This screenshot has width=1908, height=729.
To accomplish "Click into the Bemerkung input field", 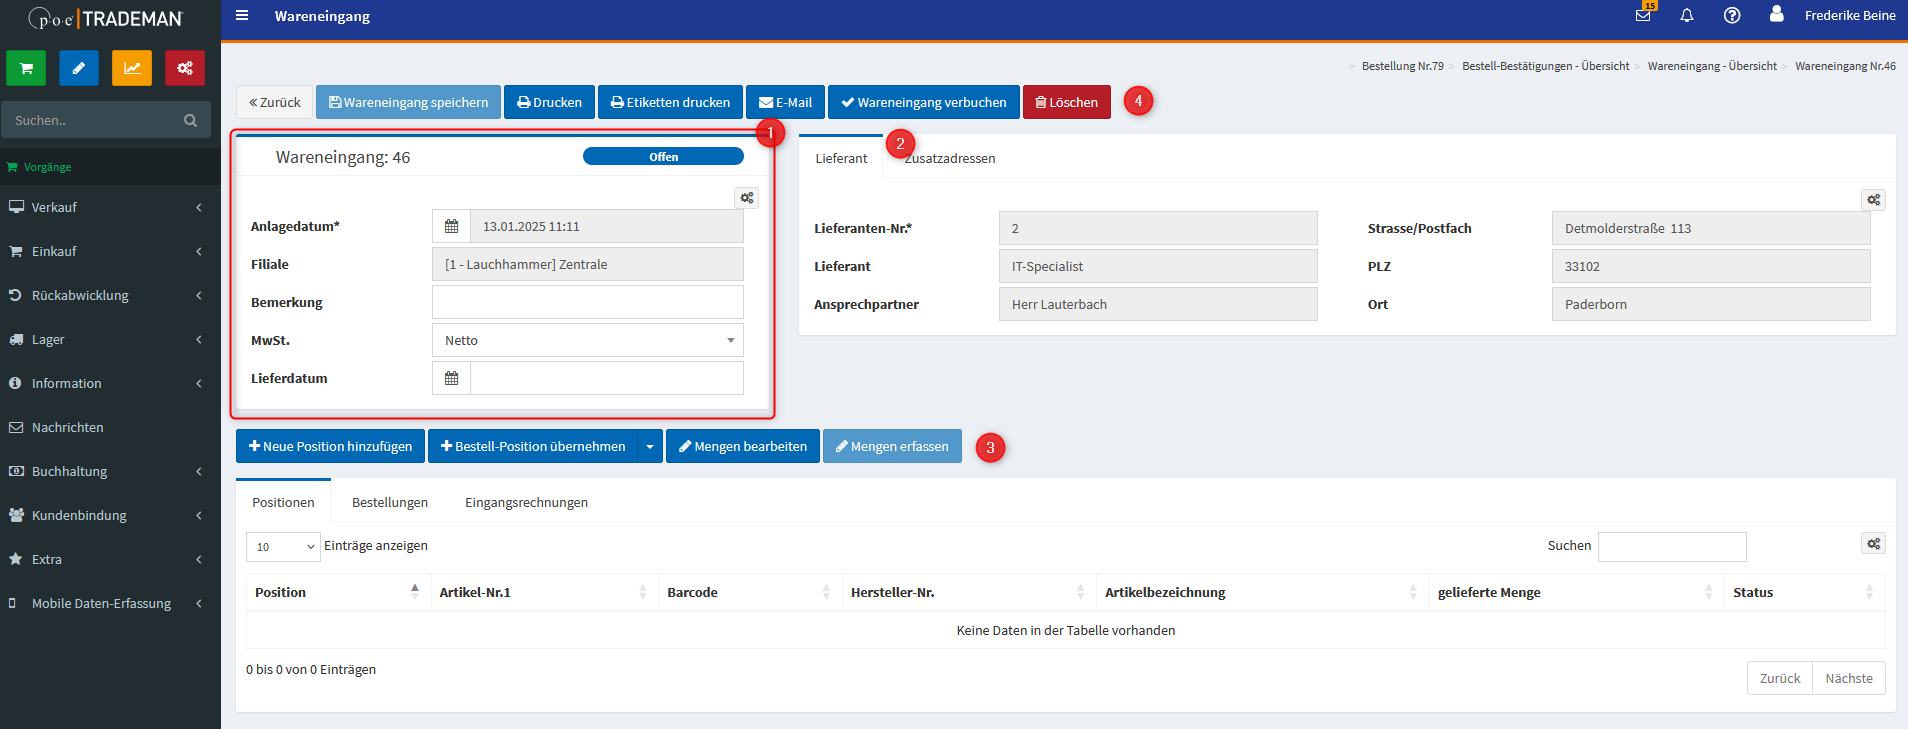I will [x=587, y=303].
